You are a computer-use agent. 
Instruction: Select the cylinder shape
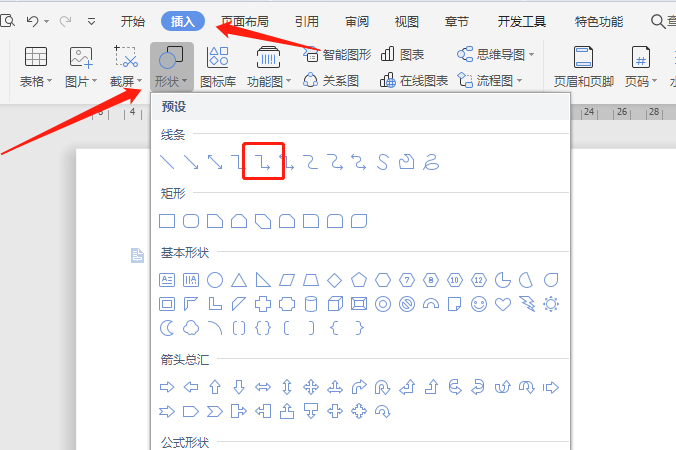pos(311,304)
